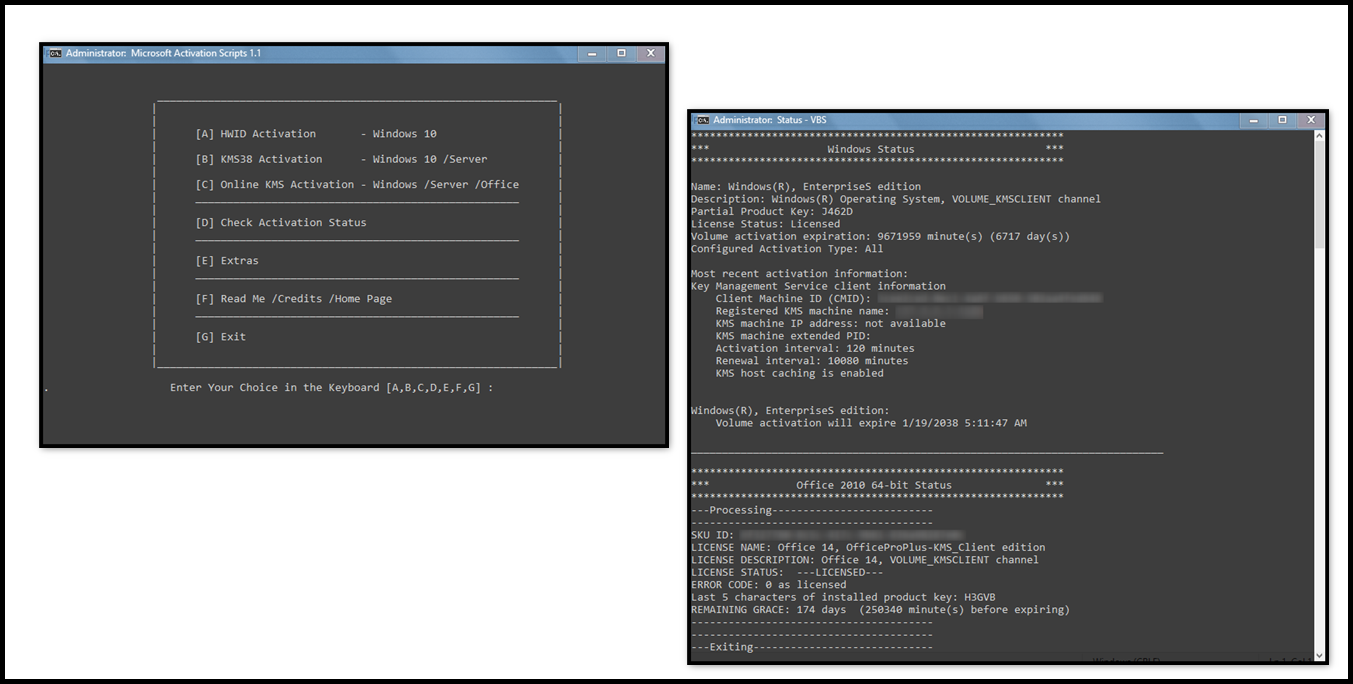This screenshot has width=1353, height=684.
Task: Select the "[B] KMS38 Activation" menu line
Action: point(341,159)
